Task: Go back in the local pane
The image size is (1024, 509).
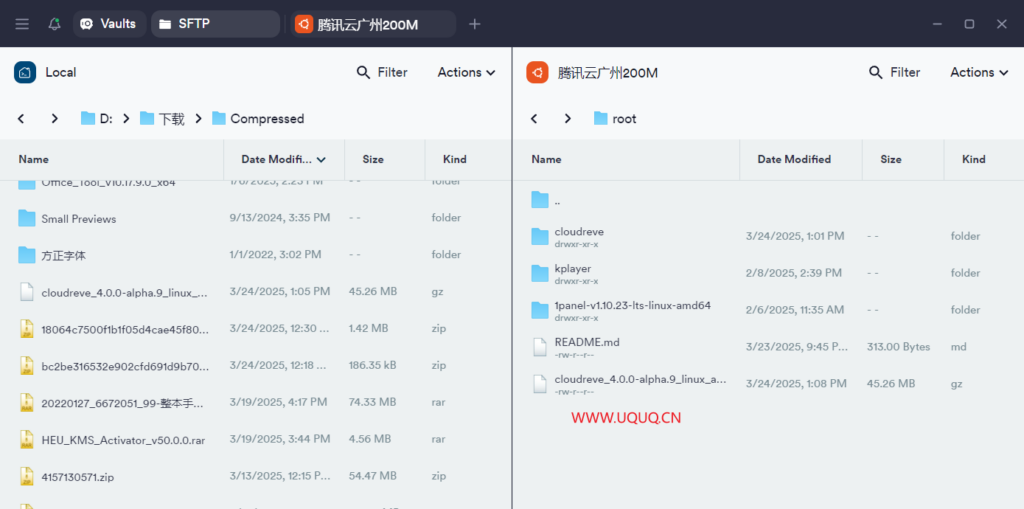Action: coord(21,118)
